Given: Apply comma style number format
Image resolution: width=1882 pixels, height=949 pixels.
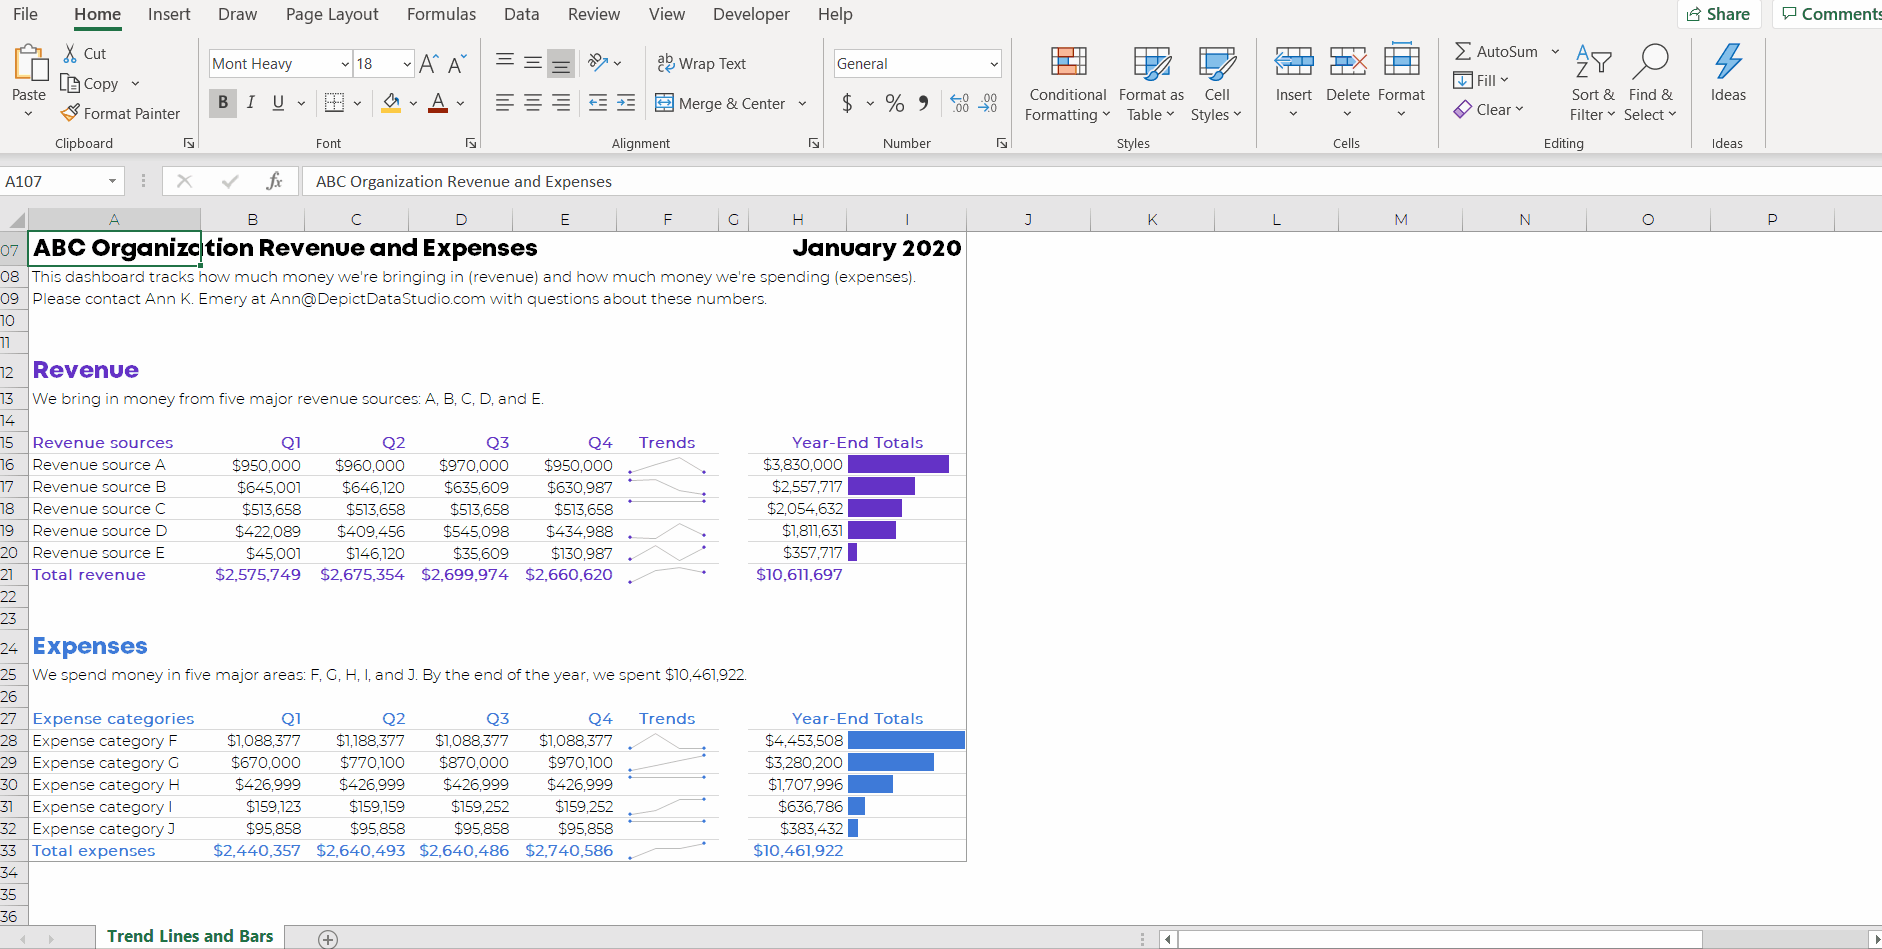Looking at the screenshot, I should [x=923, y=103].
